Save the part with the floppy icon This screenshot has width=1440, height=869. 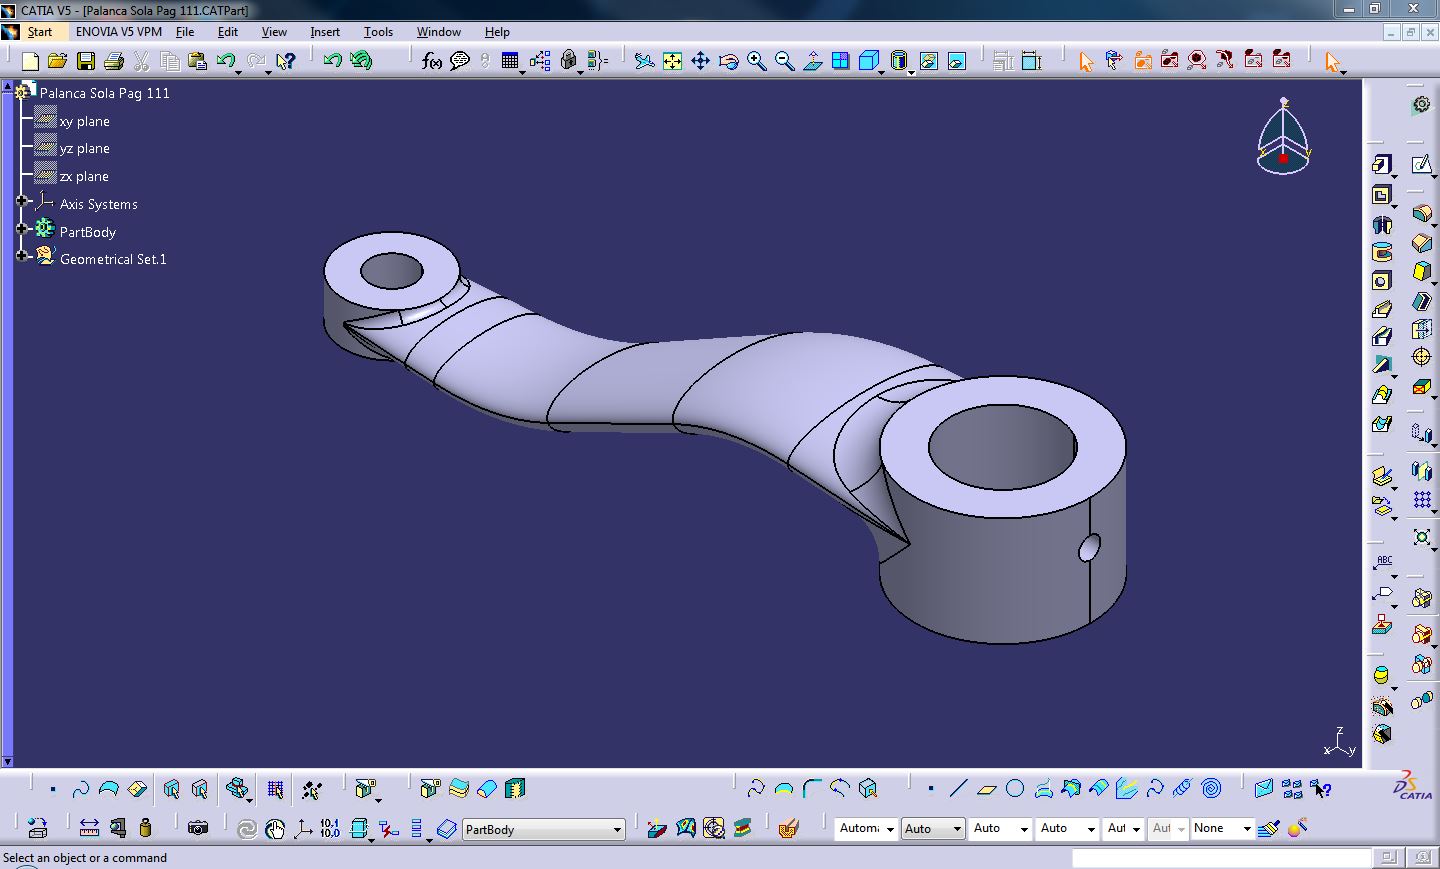pos(86,61)
